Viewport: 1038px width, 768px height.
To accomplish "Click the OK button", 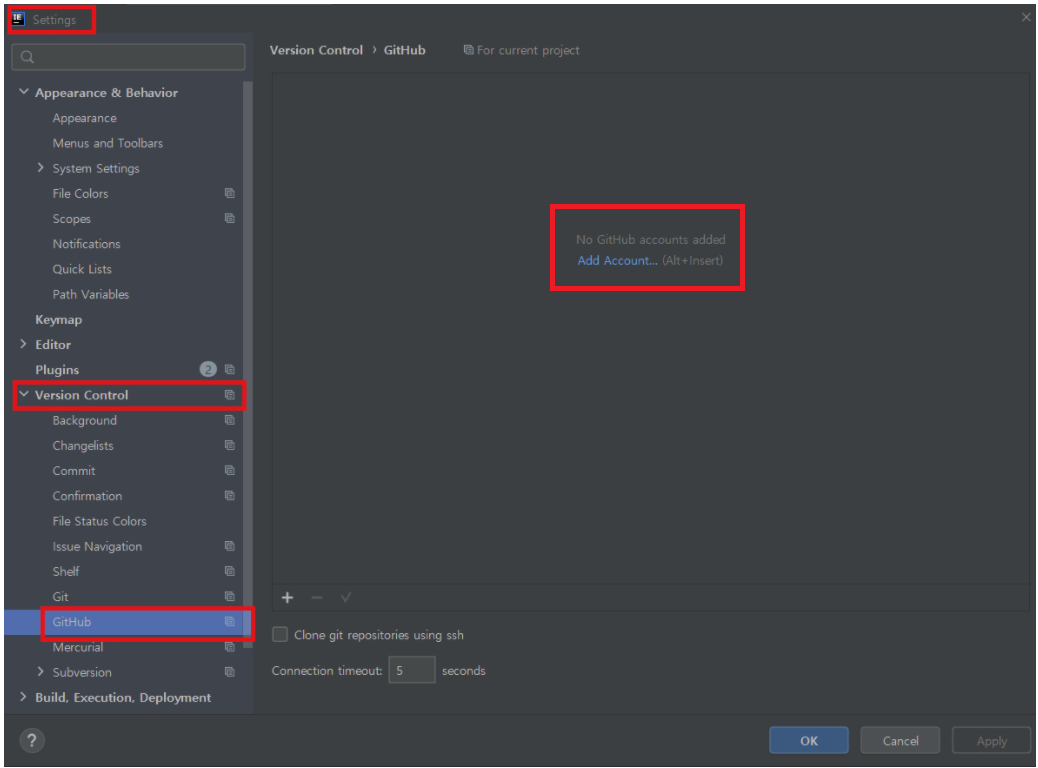I will (808, 740).
